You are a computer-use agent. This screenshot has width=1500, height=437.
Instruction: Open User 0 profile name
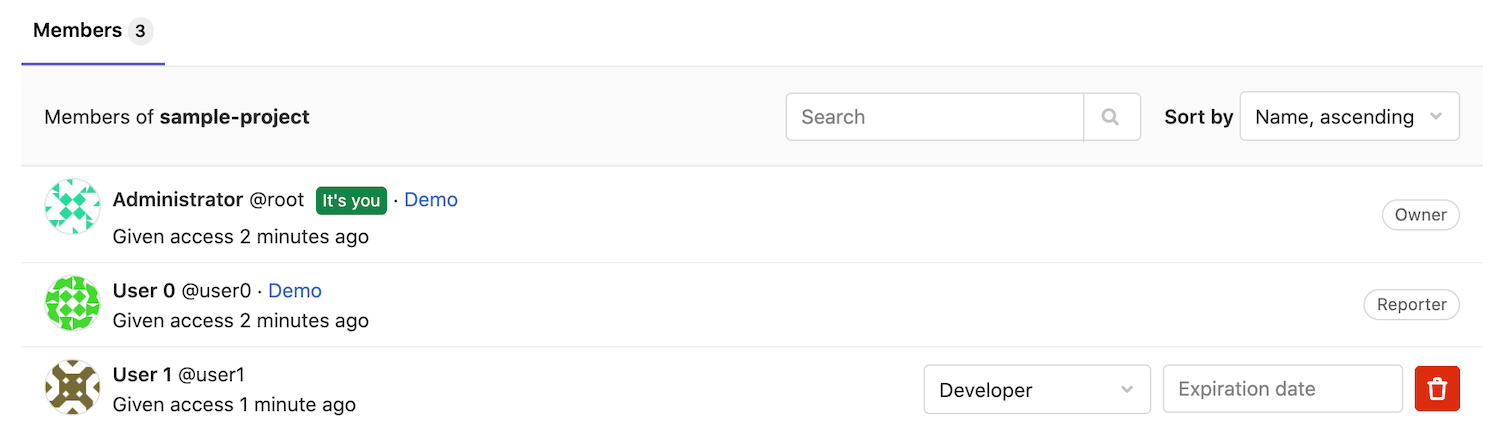144,291
